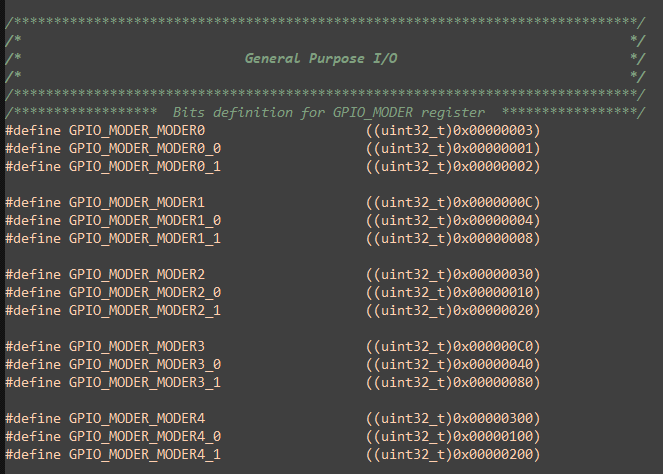
Task: Place the cursor on the value 0x00000080
Action: point(493,382)
